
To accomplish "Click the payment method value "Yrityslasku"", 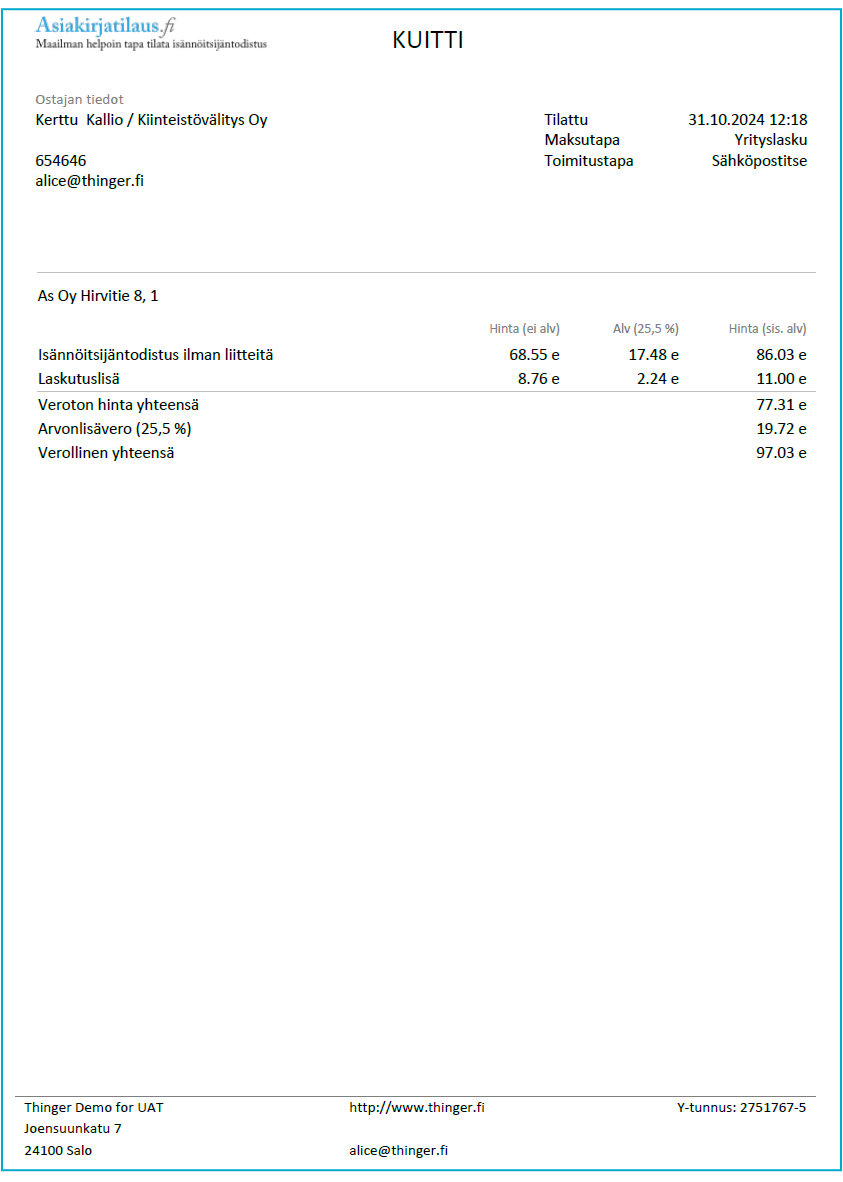I will click(771, 140).
